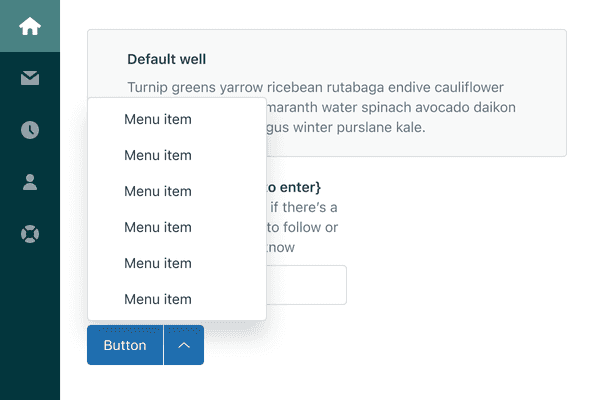Choose the second Menu item
The width and height of the screenshot is (600, 400).
pyautogui.click(x=158, y=156)
